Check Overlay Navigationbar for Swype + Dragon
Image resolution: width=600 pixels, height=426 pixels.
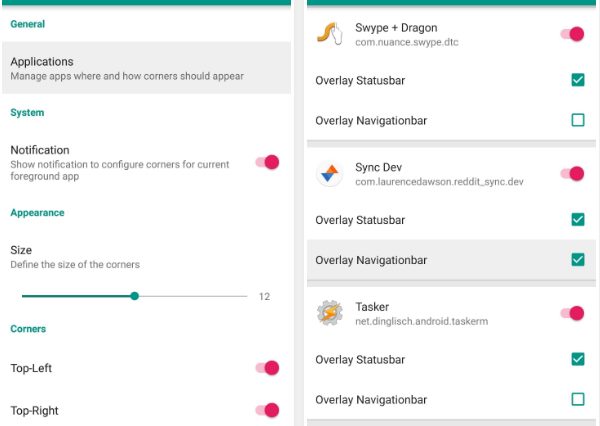578,120
